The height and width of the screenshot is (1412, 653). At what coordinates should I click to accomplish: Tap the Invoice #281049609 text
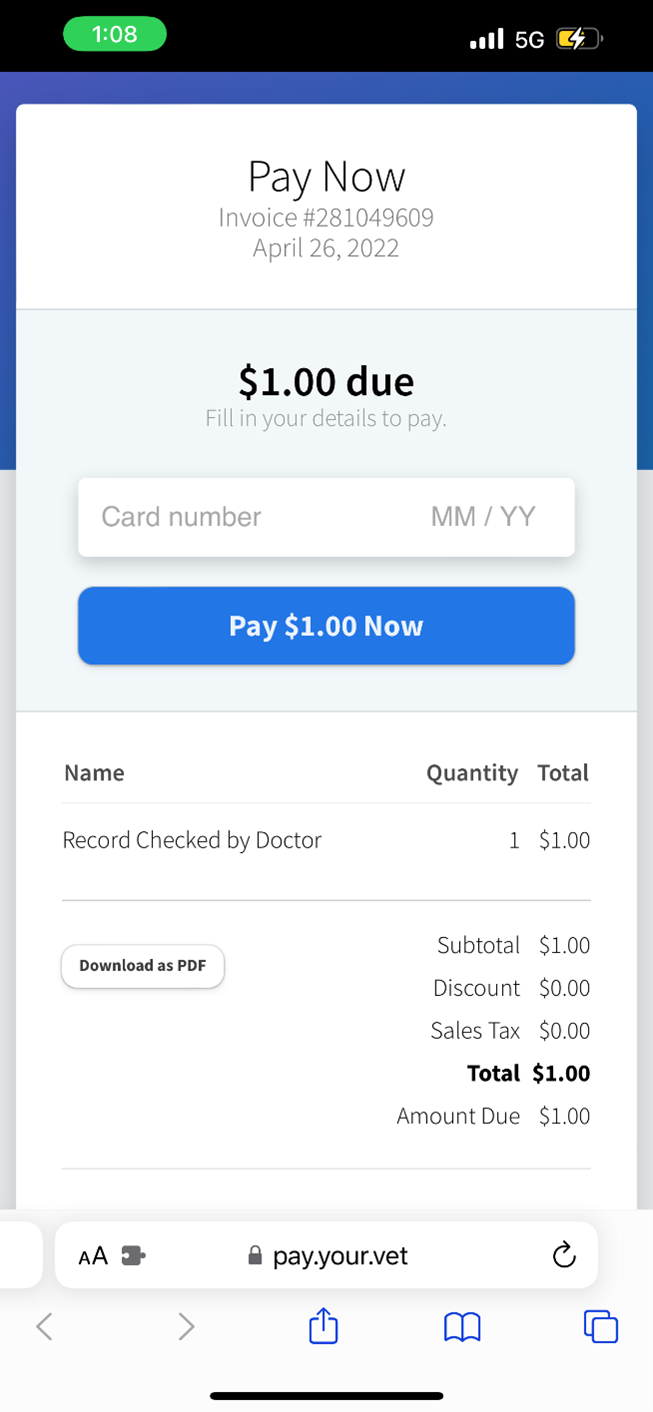point(326,217)
